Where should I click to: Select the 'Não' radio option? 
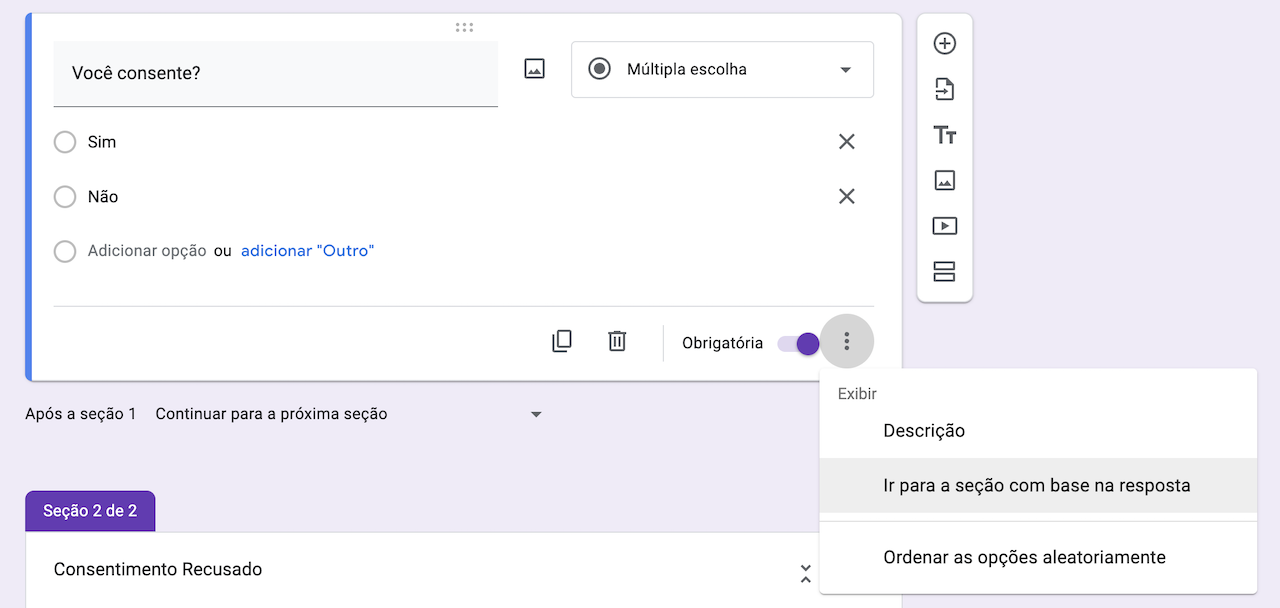pos(65,197)
